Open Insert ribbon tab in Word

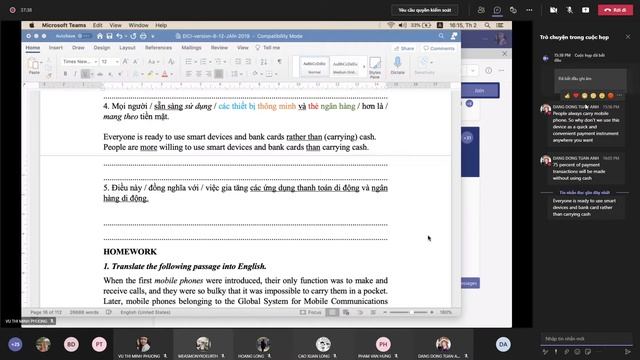click(x=56, y=48)
